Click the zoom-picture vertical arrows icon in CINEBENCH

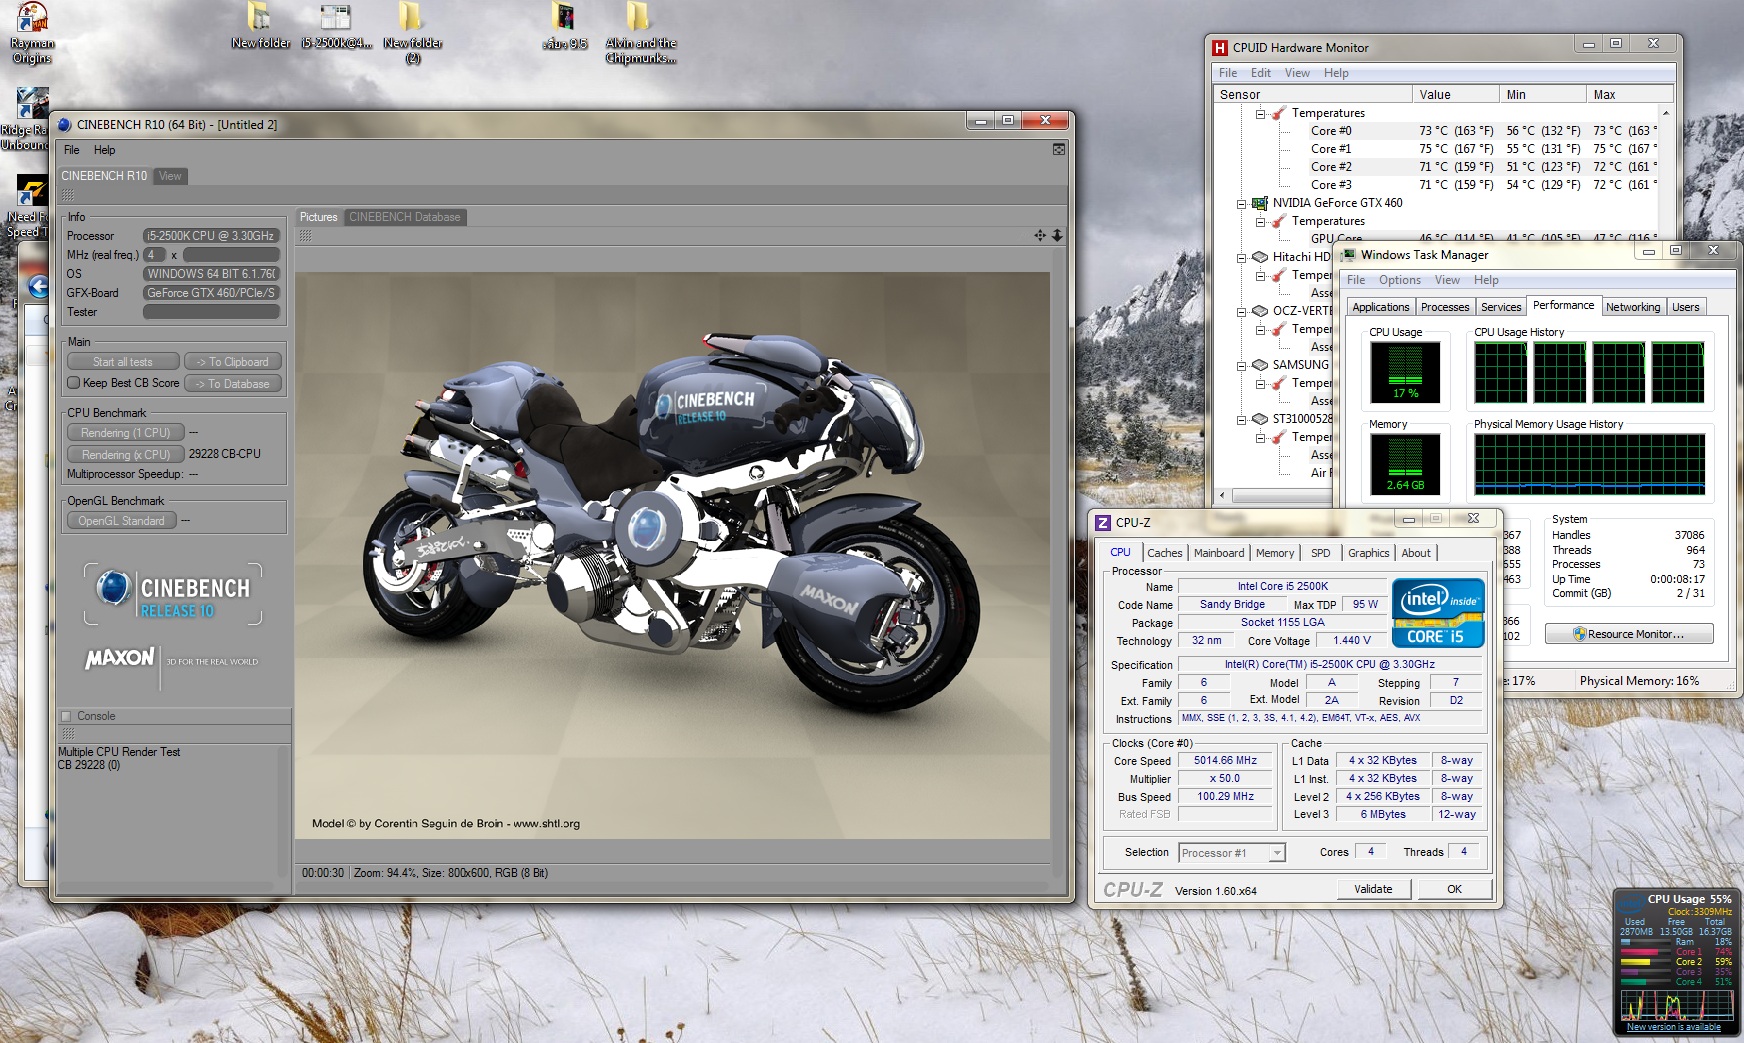point(1057,235)
